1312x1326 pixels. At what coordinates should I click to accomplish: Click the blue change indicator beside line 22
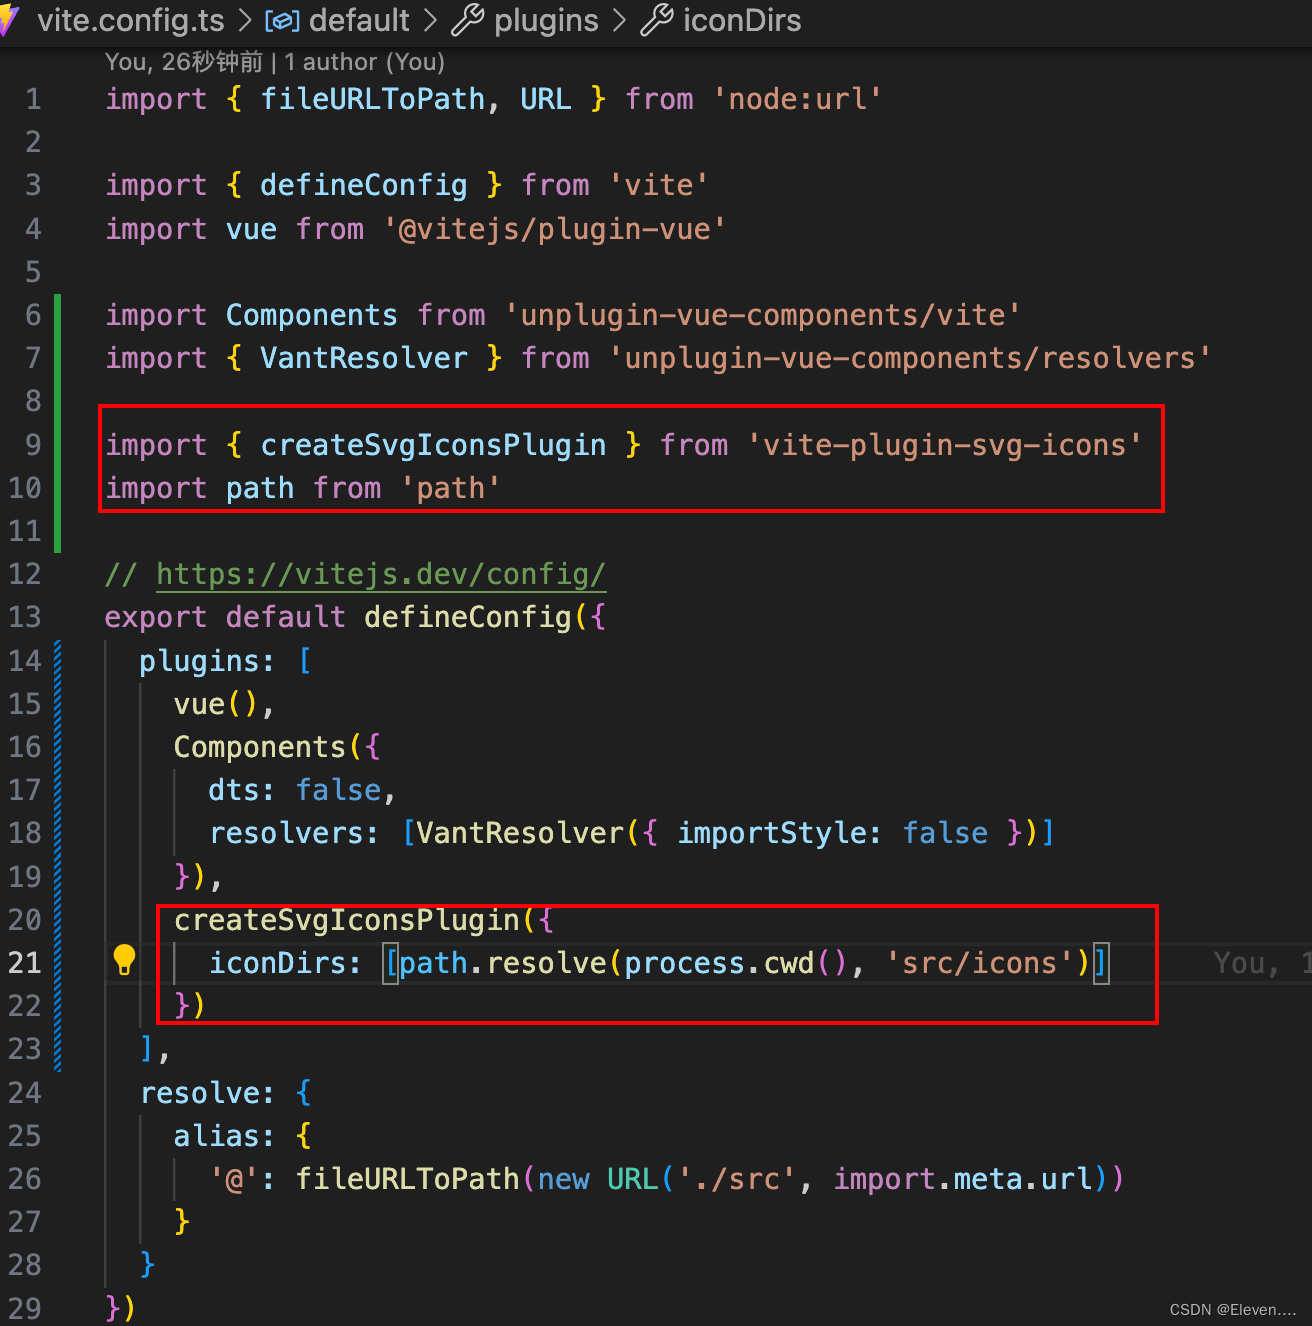(58, 1005)
